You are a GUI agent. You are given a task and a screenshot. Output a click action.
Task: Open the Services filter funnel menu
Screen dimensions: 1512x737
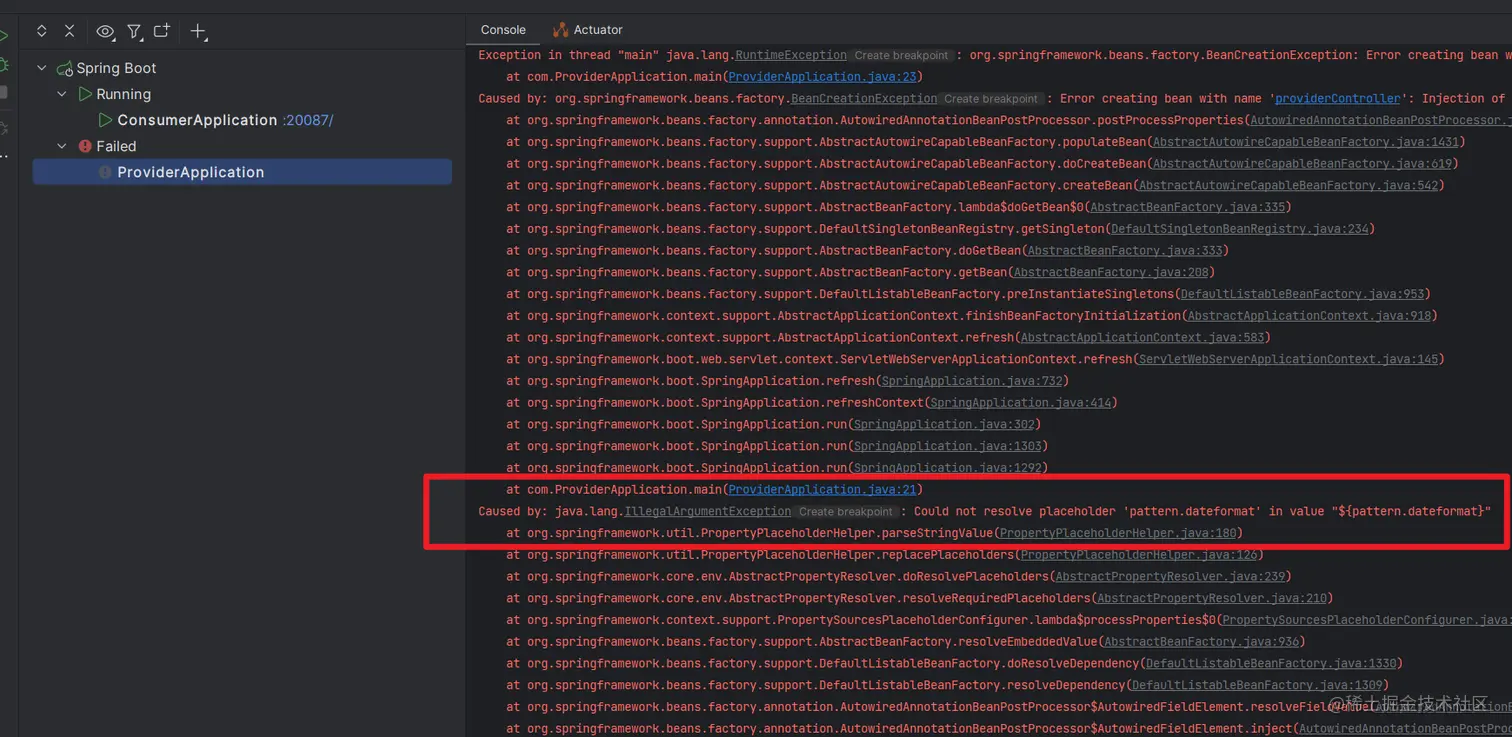134,32
